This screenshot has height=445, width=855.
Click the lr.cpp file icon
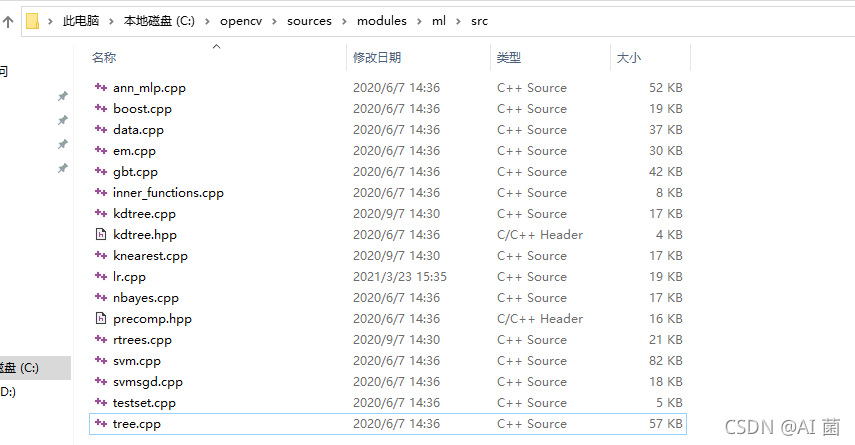(101, 276)
